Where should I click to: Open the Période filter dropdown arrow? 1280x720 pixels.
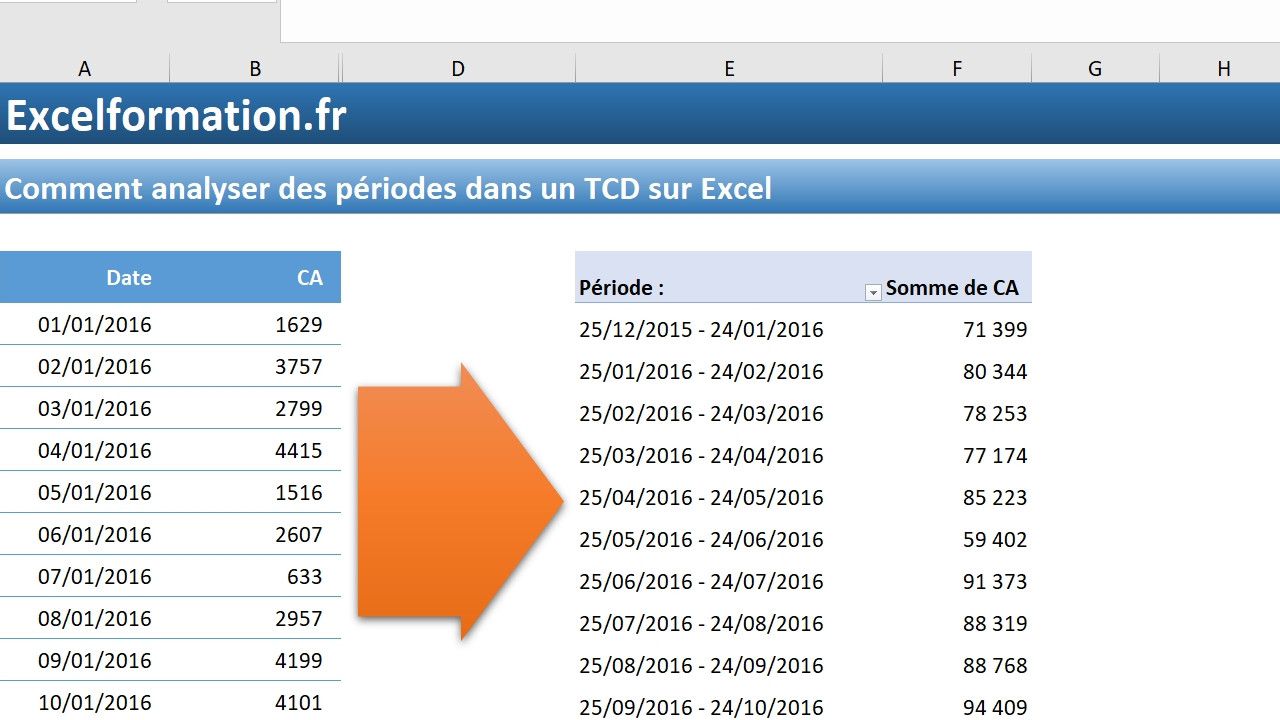click(873, 291)
